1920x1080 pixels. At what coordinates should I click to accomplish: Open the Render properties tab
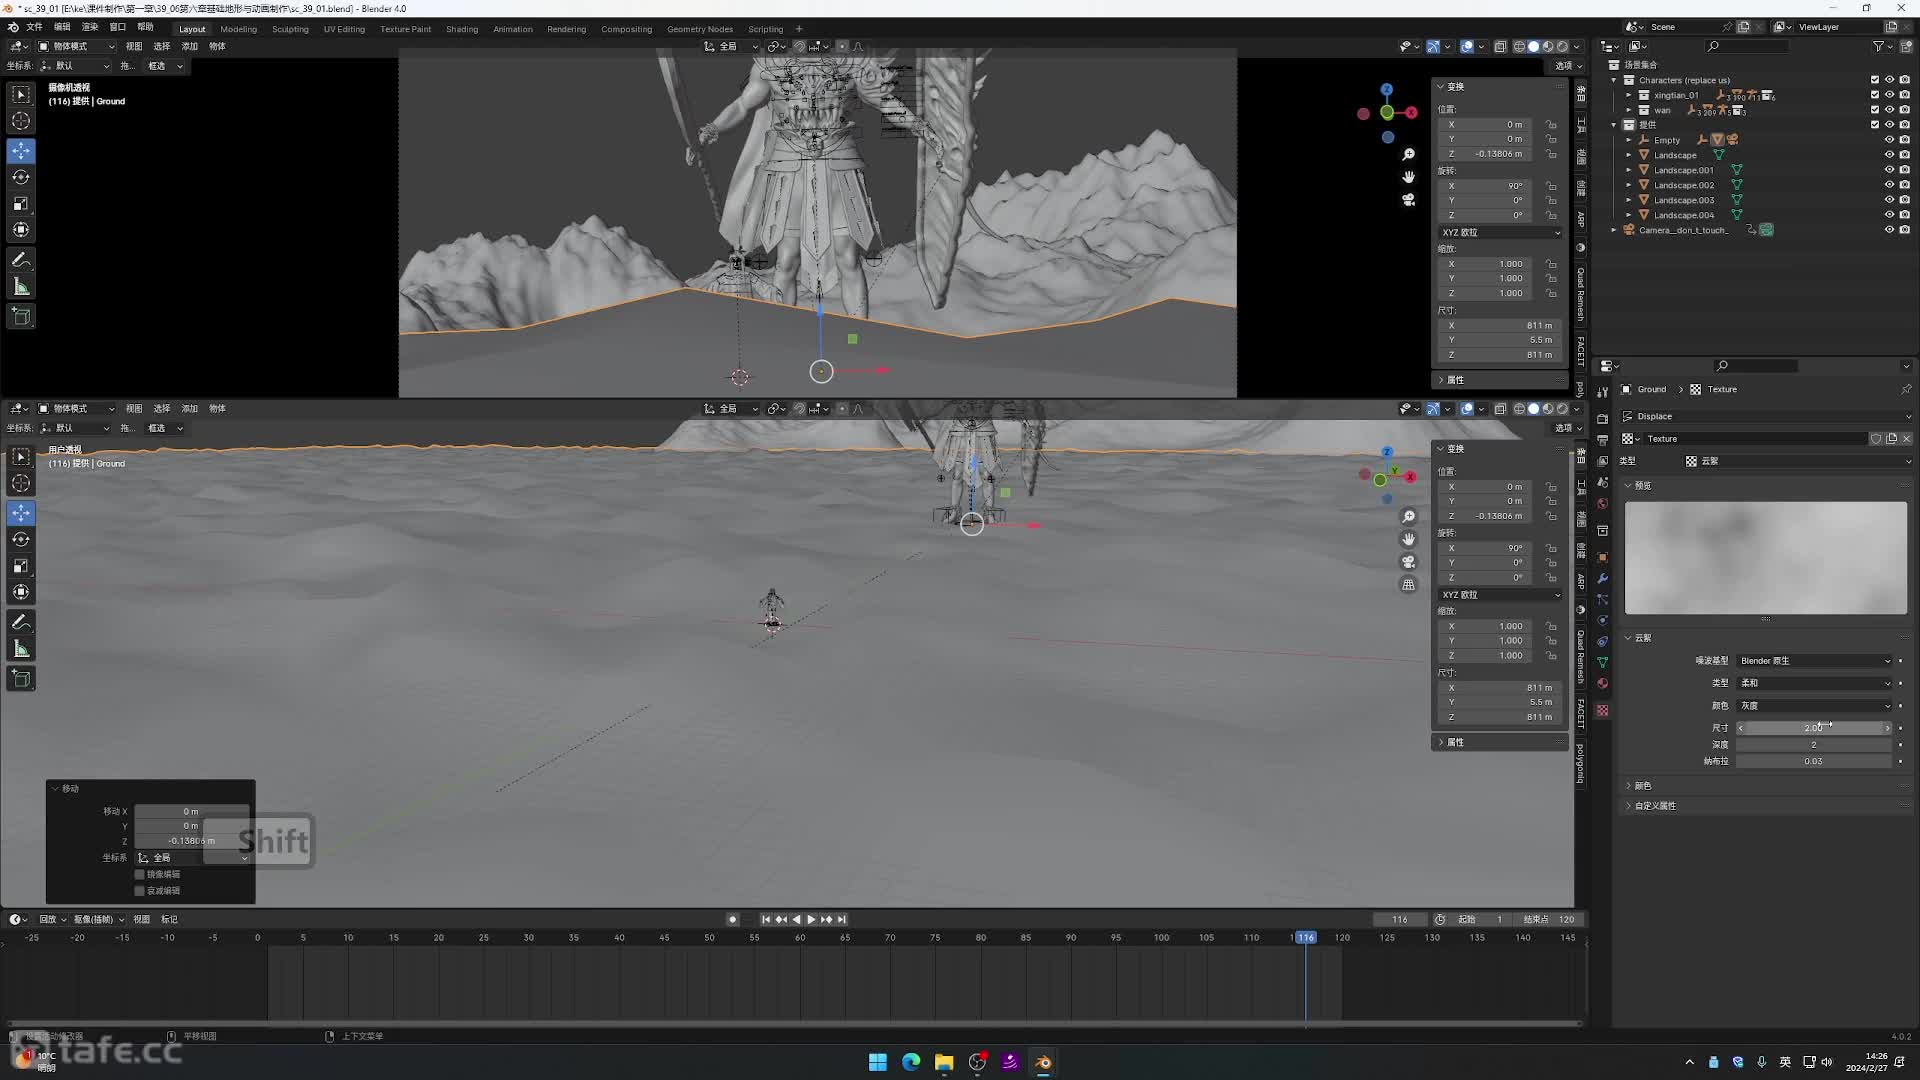pyautogui.click(x=1602, y=419)
